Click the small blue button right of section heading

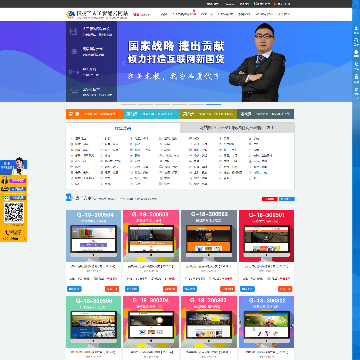tap(287, 199)
